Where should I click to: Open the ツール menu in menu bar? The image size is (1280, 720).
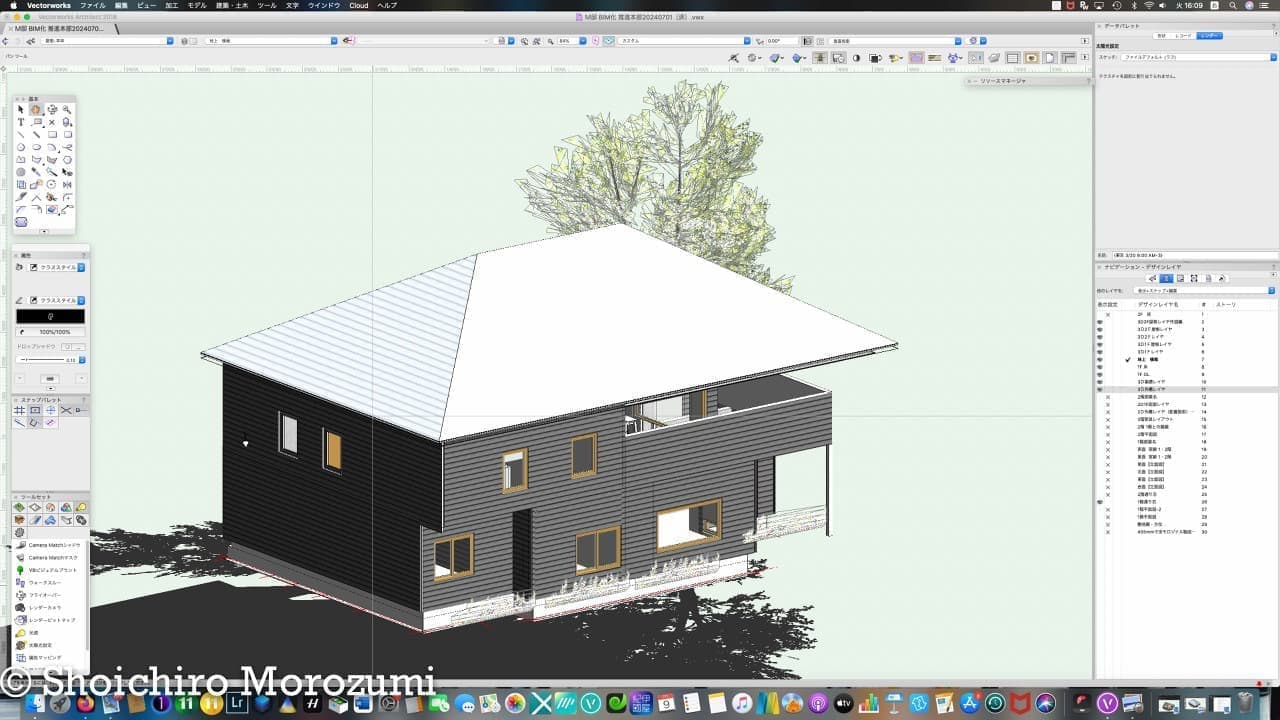267,5
